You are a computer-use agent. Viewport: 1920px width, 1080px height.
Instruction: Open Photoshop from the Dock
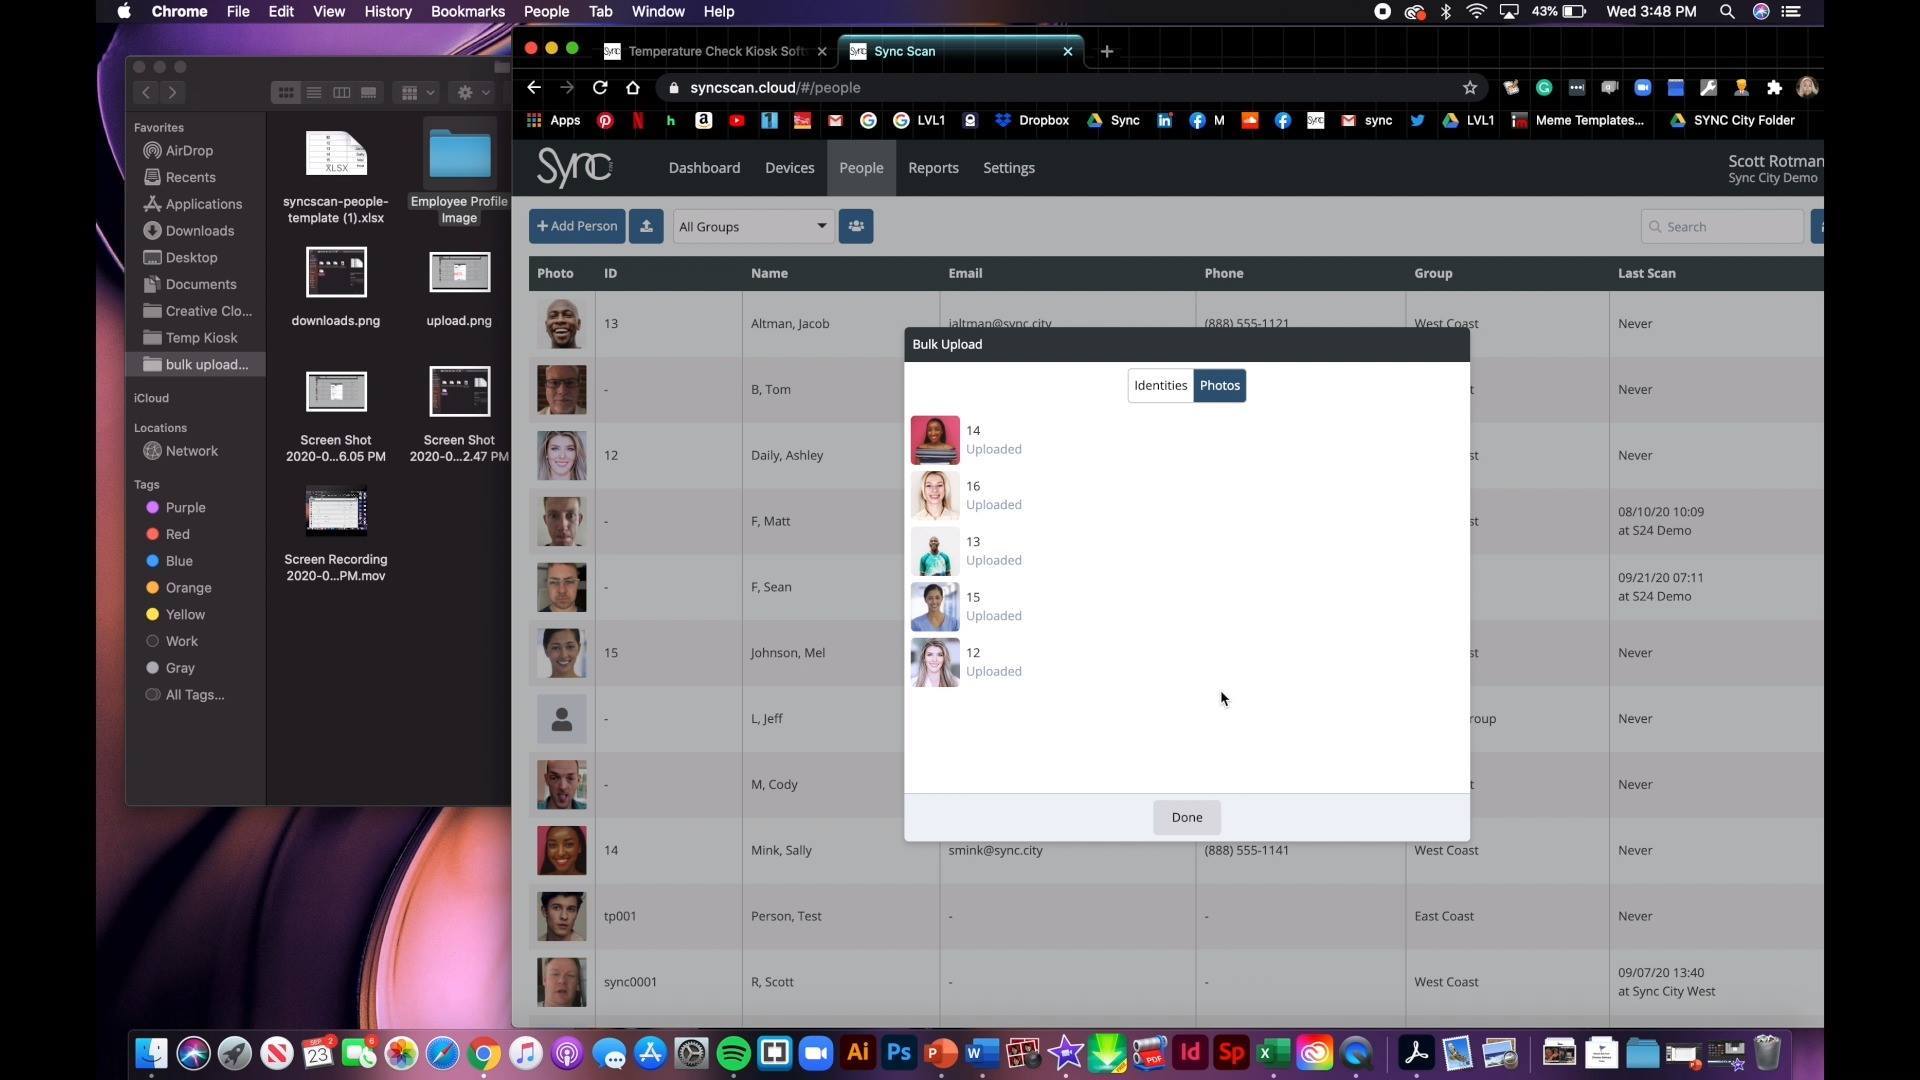[899, 1053]
